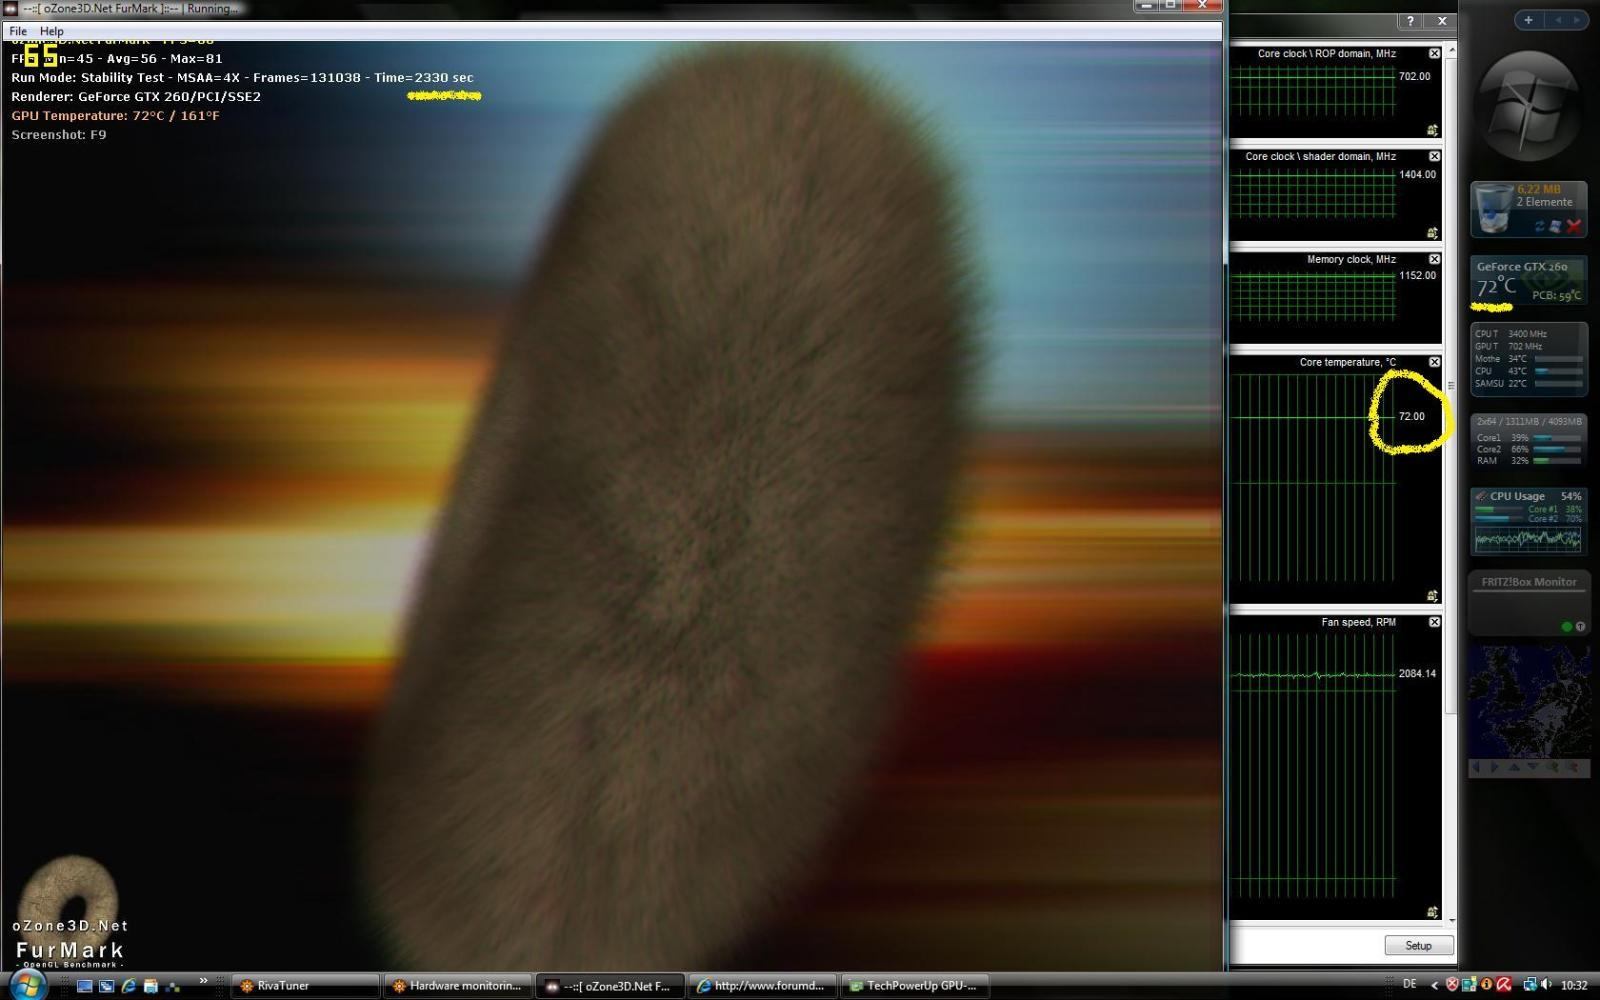Launch Internet Explorer from quick launch
This screenshot has width=1600, height=1000.
[128, 986]
